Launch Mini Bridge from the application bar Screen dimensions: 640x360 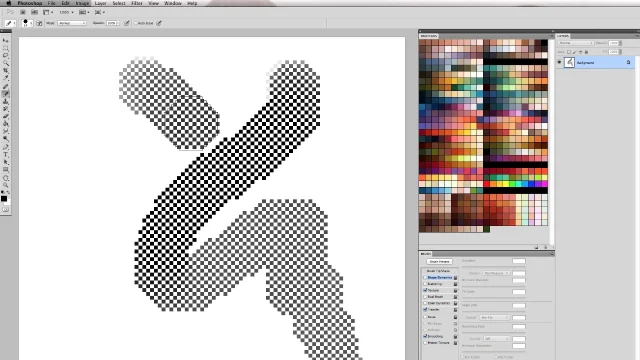(35, 12)
